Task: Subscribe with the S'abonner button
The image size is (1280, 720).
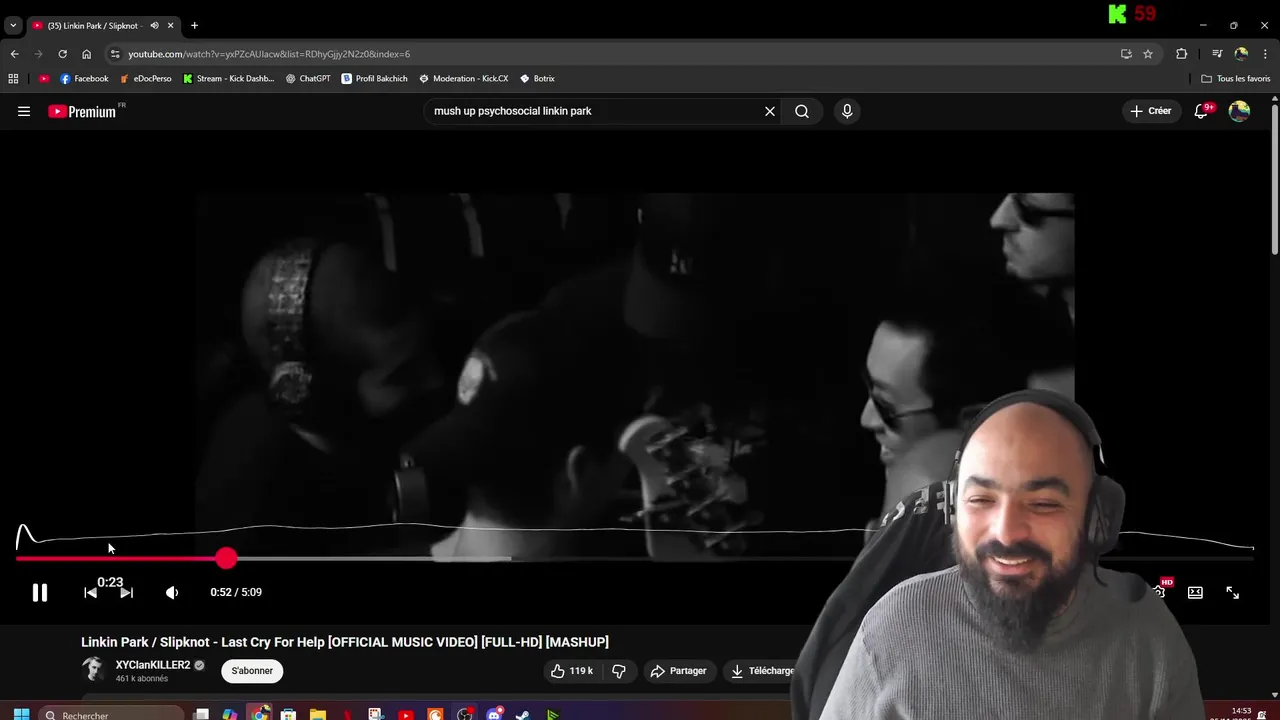Action: (x=252, y=671)
